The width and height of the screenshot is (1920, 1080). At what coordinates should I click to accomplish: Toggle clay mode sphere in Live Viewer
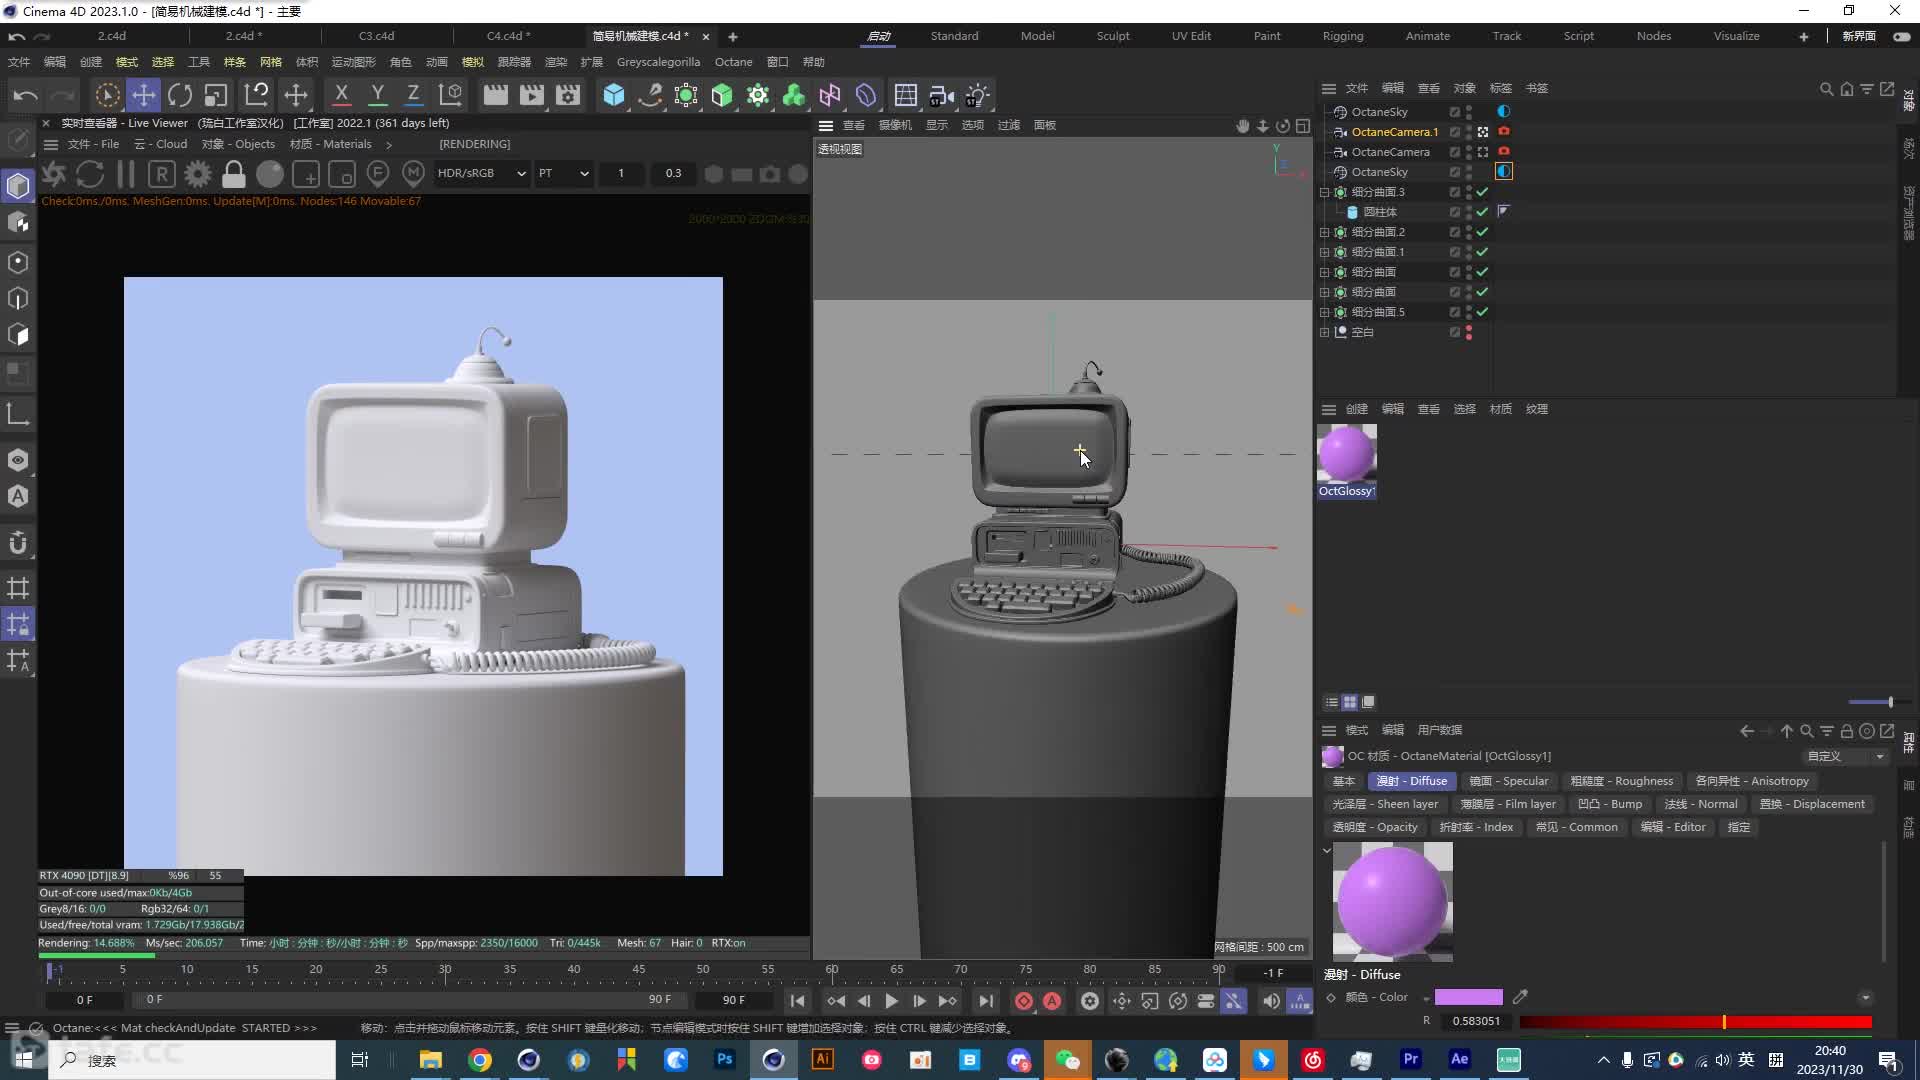tap(270, 174)
